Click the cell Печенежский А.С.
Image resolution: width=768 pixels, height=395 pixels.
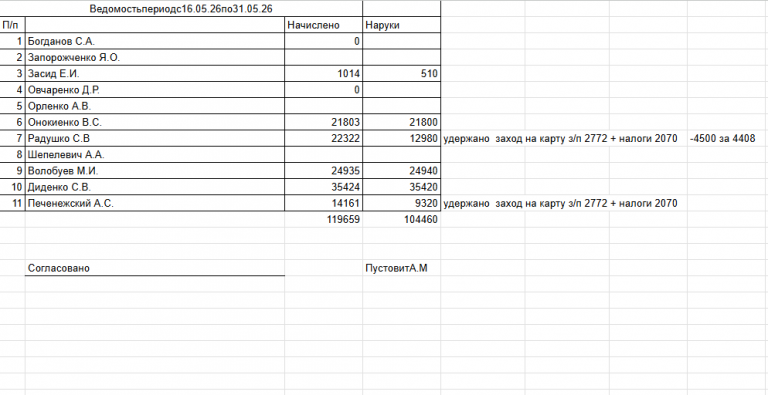tap(155, 203)
